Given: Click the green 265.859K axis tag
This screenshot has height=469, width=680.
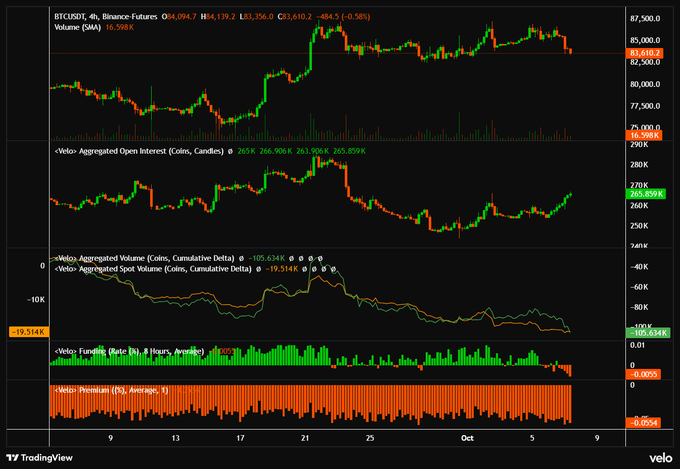Looking at the screenshot, I should tap(645, 194).
